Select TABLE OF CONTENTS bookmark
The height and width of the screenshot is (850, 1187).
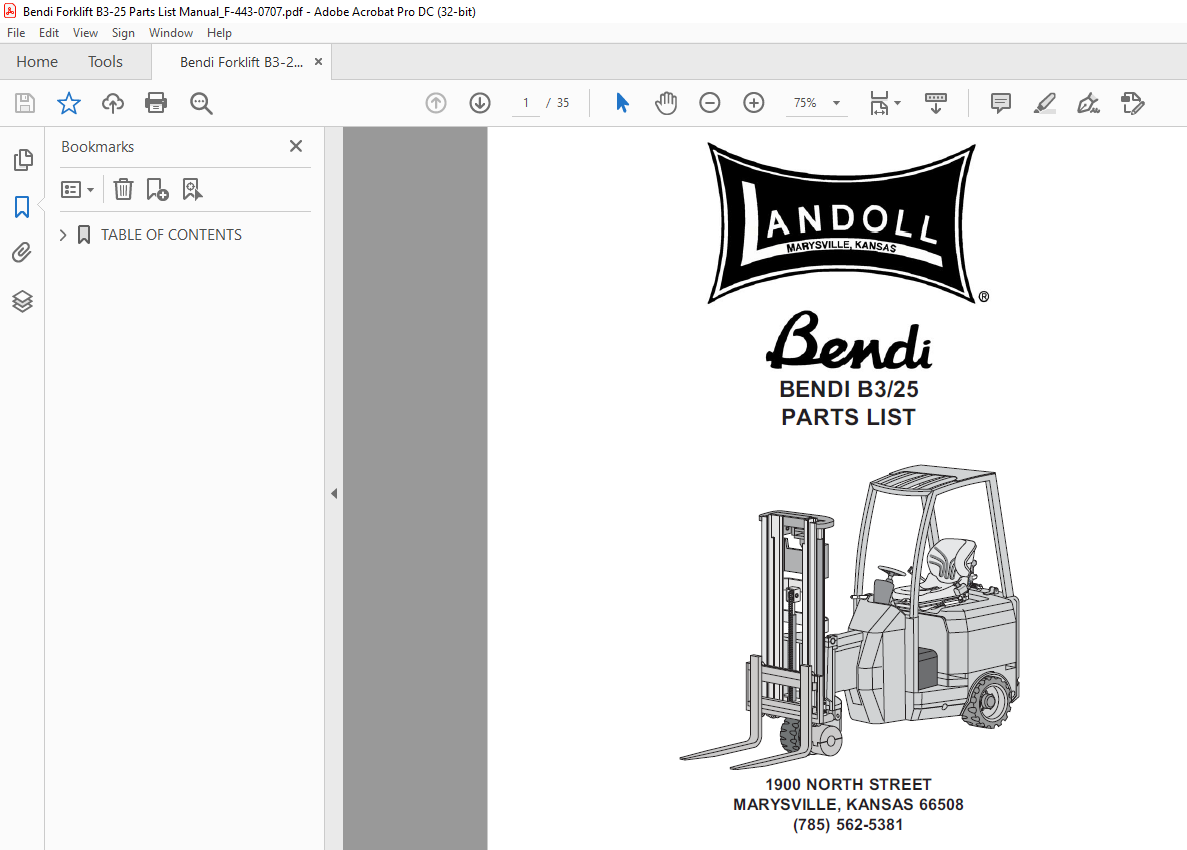(172, 235)
